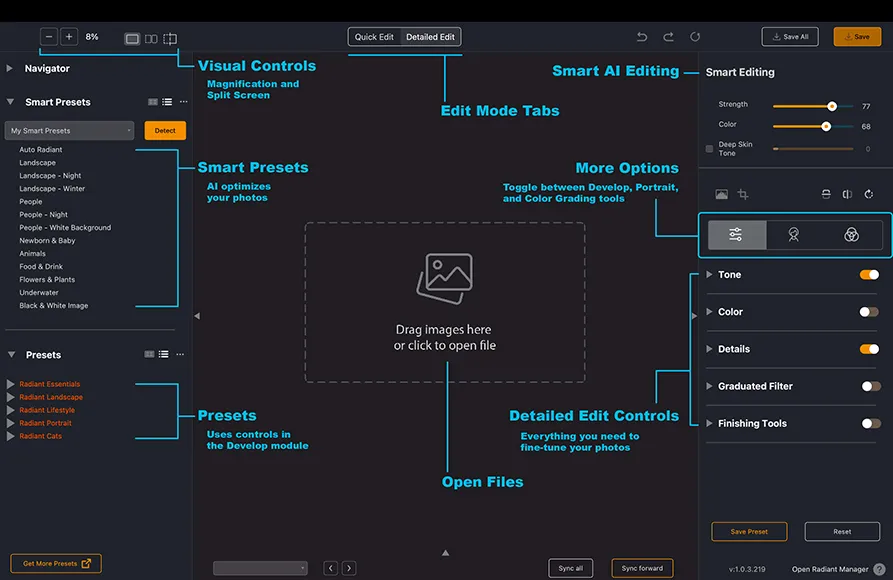Select the Develop sliders icon
Viewport: 893px width, 580px height.
pos(736,235)
